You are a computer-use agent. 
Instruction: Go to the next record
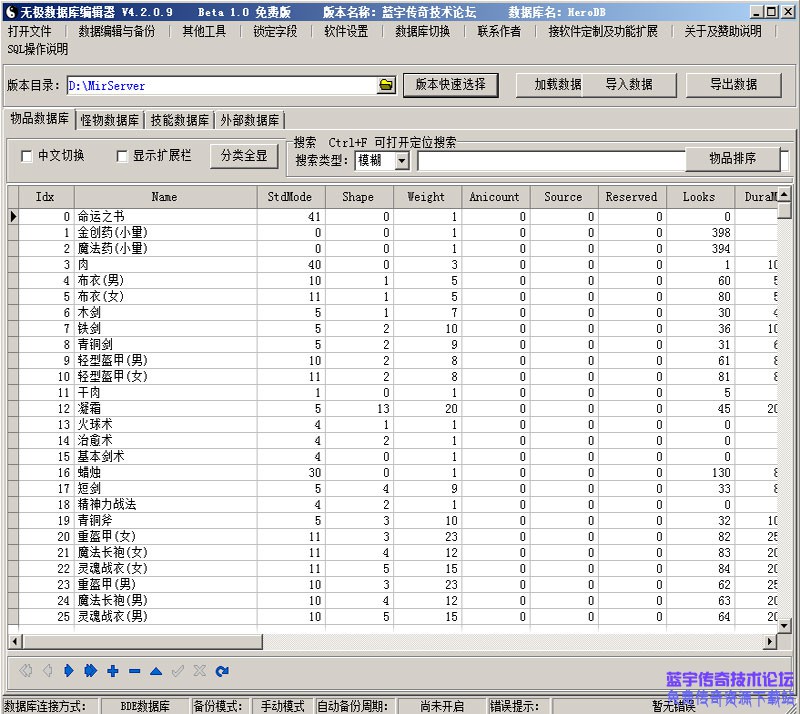click(x=69, y=671)
